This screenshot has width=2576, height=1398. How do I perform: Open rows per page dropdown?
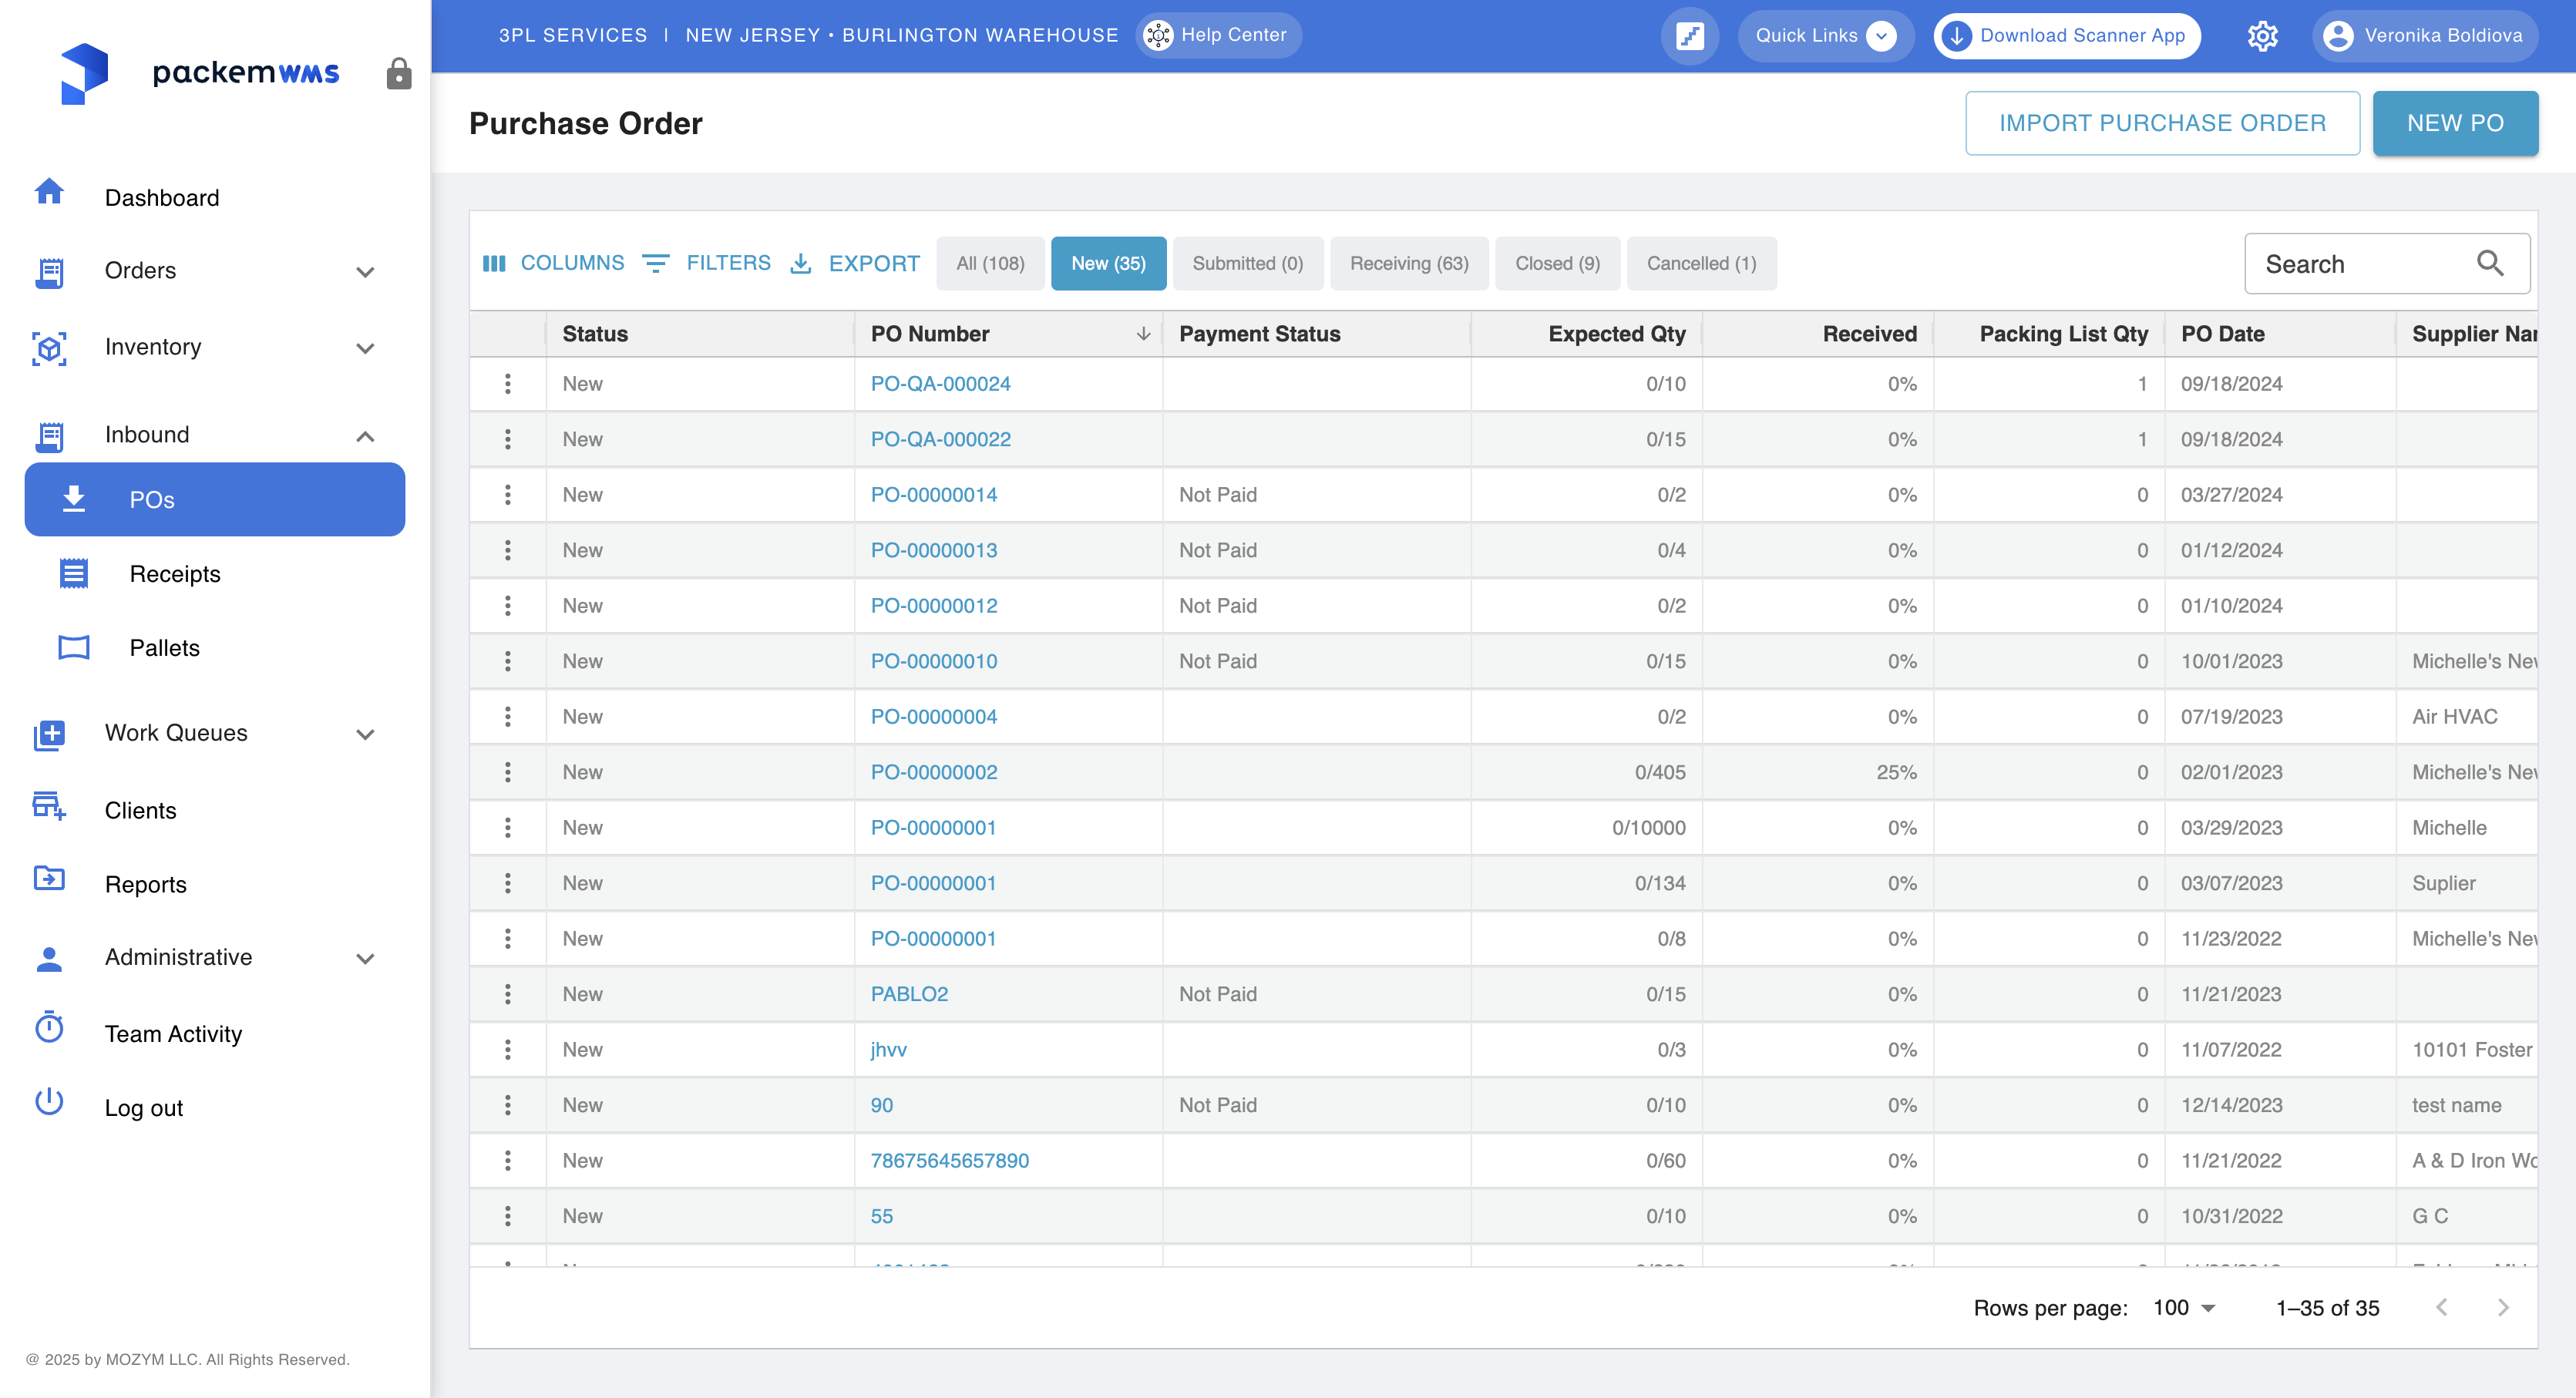(x=2185, y=1307)
